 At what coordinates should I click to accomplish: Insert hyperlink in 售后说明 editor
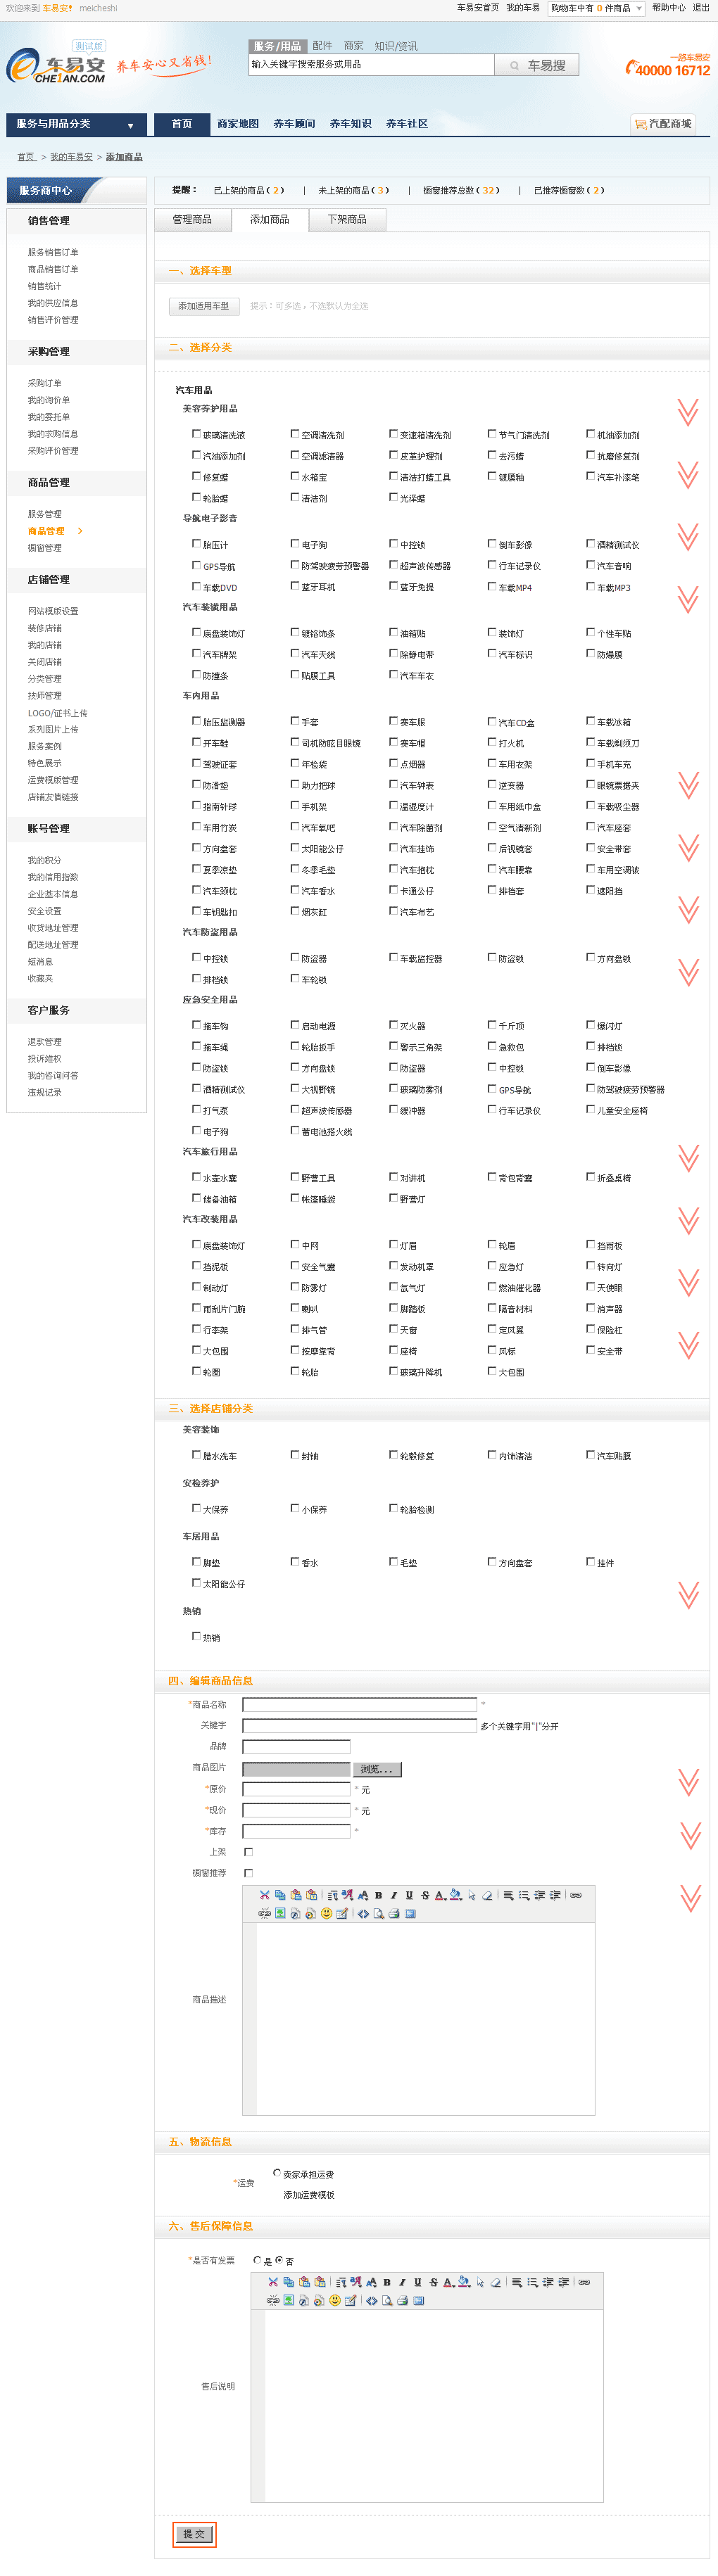584,2282
